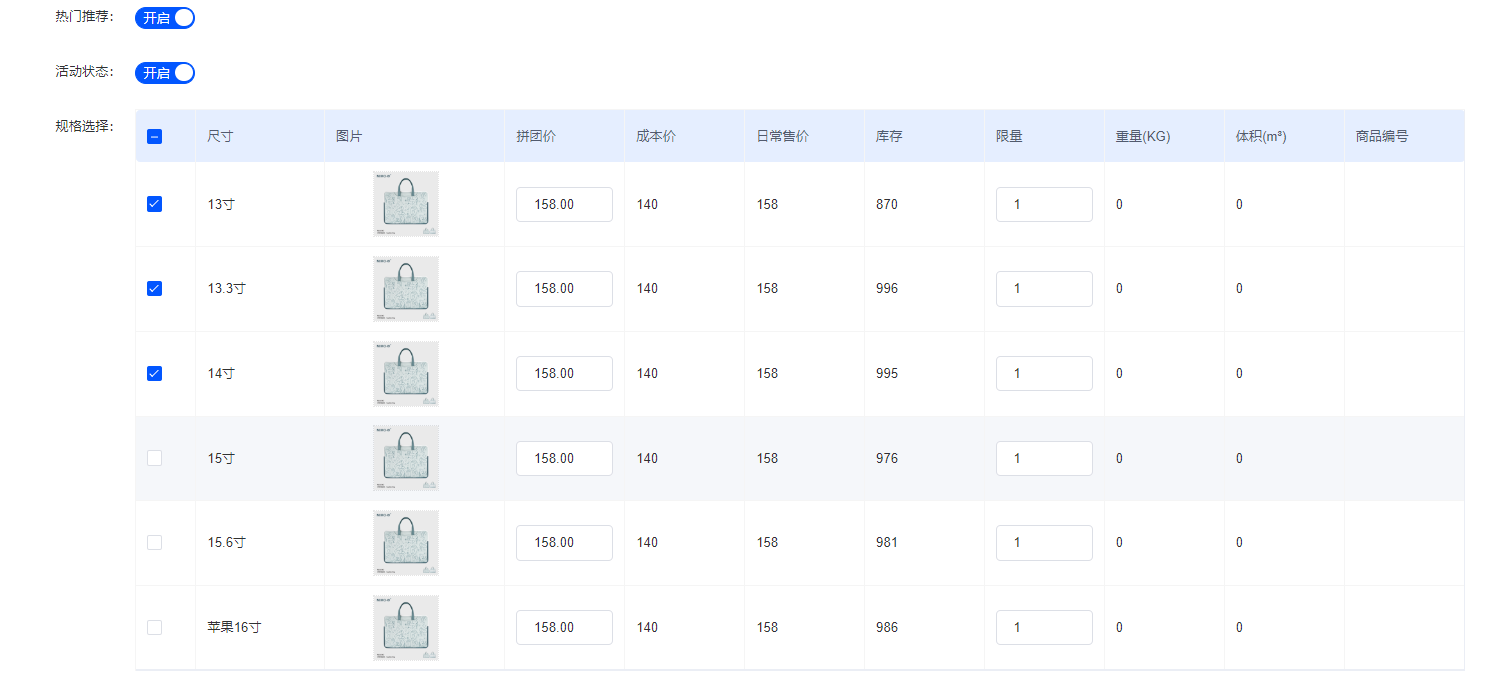Focus the 拼团价 input for 苹果16寸
The height and width of the screenshot is (682, 1498).
tap(564, 627)
